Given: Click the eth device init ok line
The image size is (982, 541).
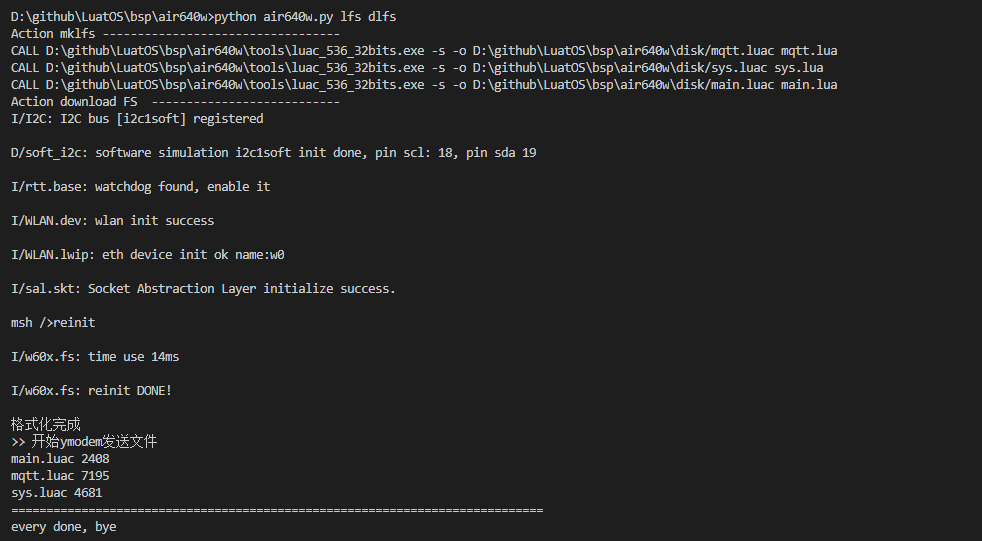Looking at the screenshot, I should [x=148, y=255].
